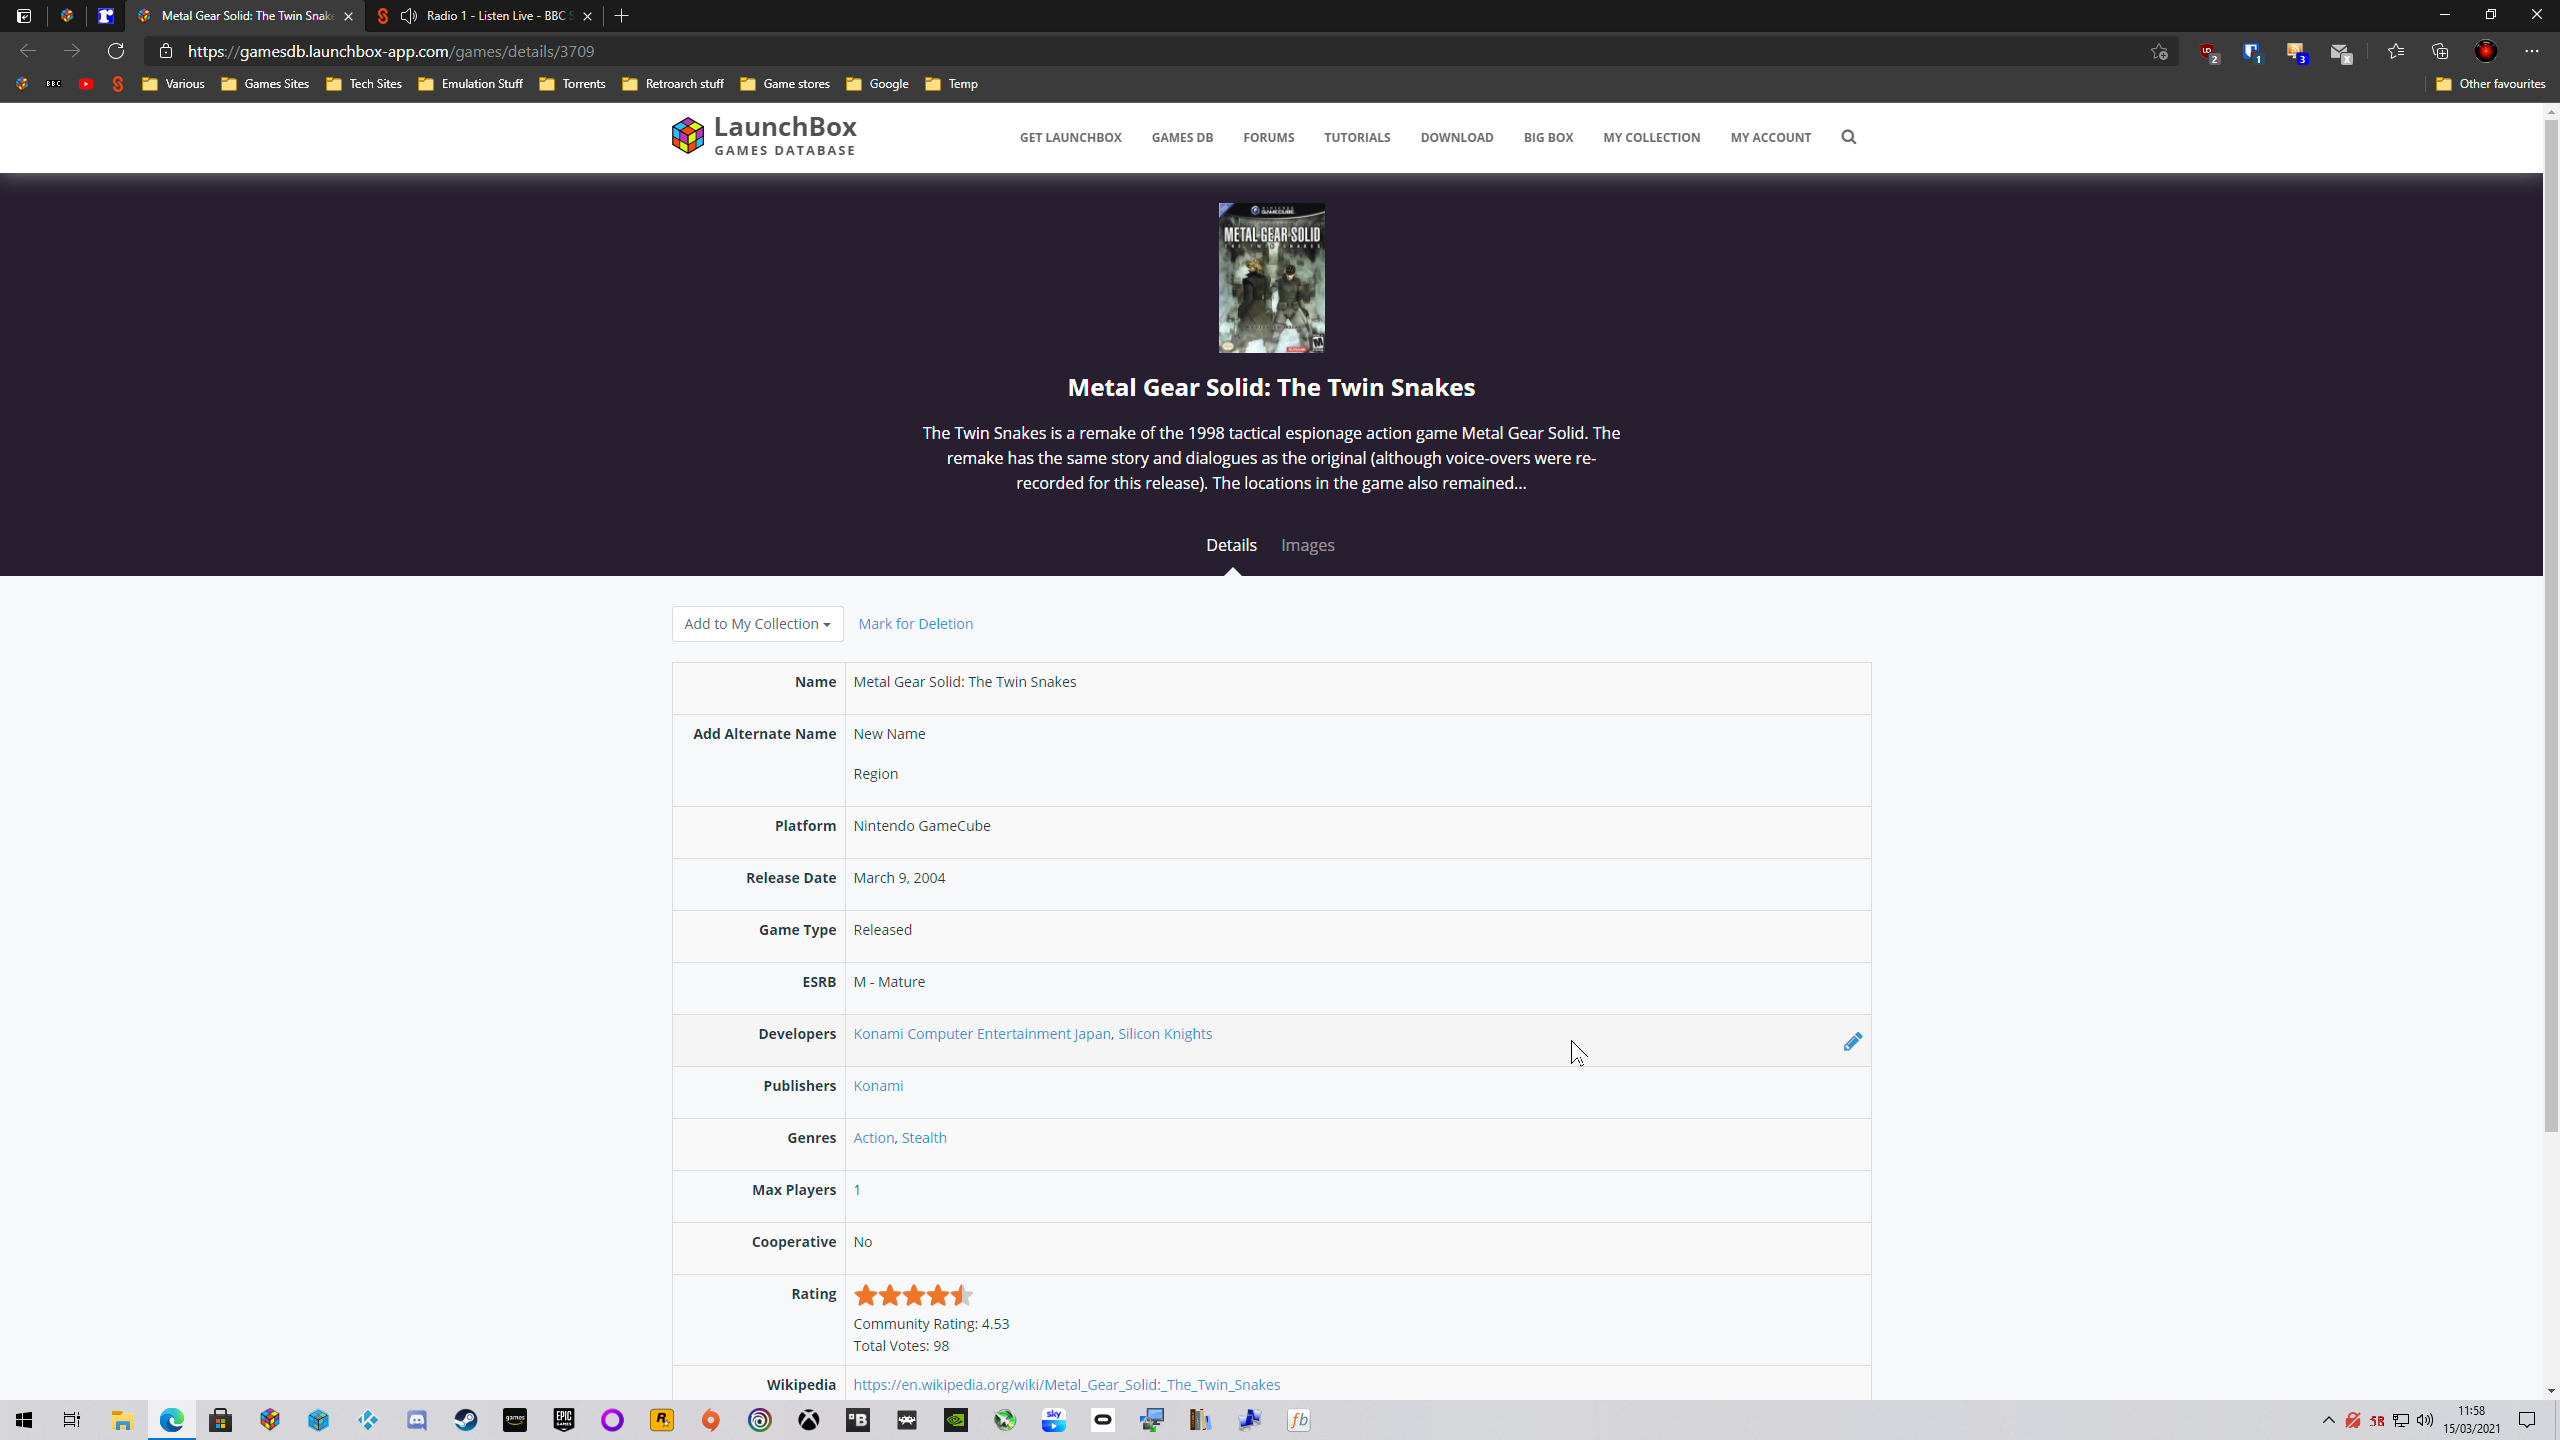Image resolution: width=2560 pixels, height=1440 pixels.
Task: Click the Metal Gear Solid box art thumbnail
Action: pyautogui.click(x=1271, y=278)
